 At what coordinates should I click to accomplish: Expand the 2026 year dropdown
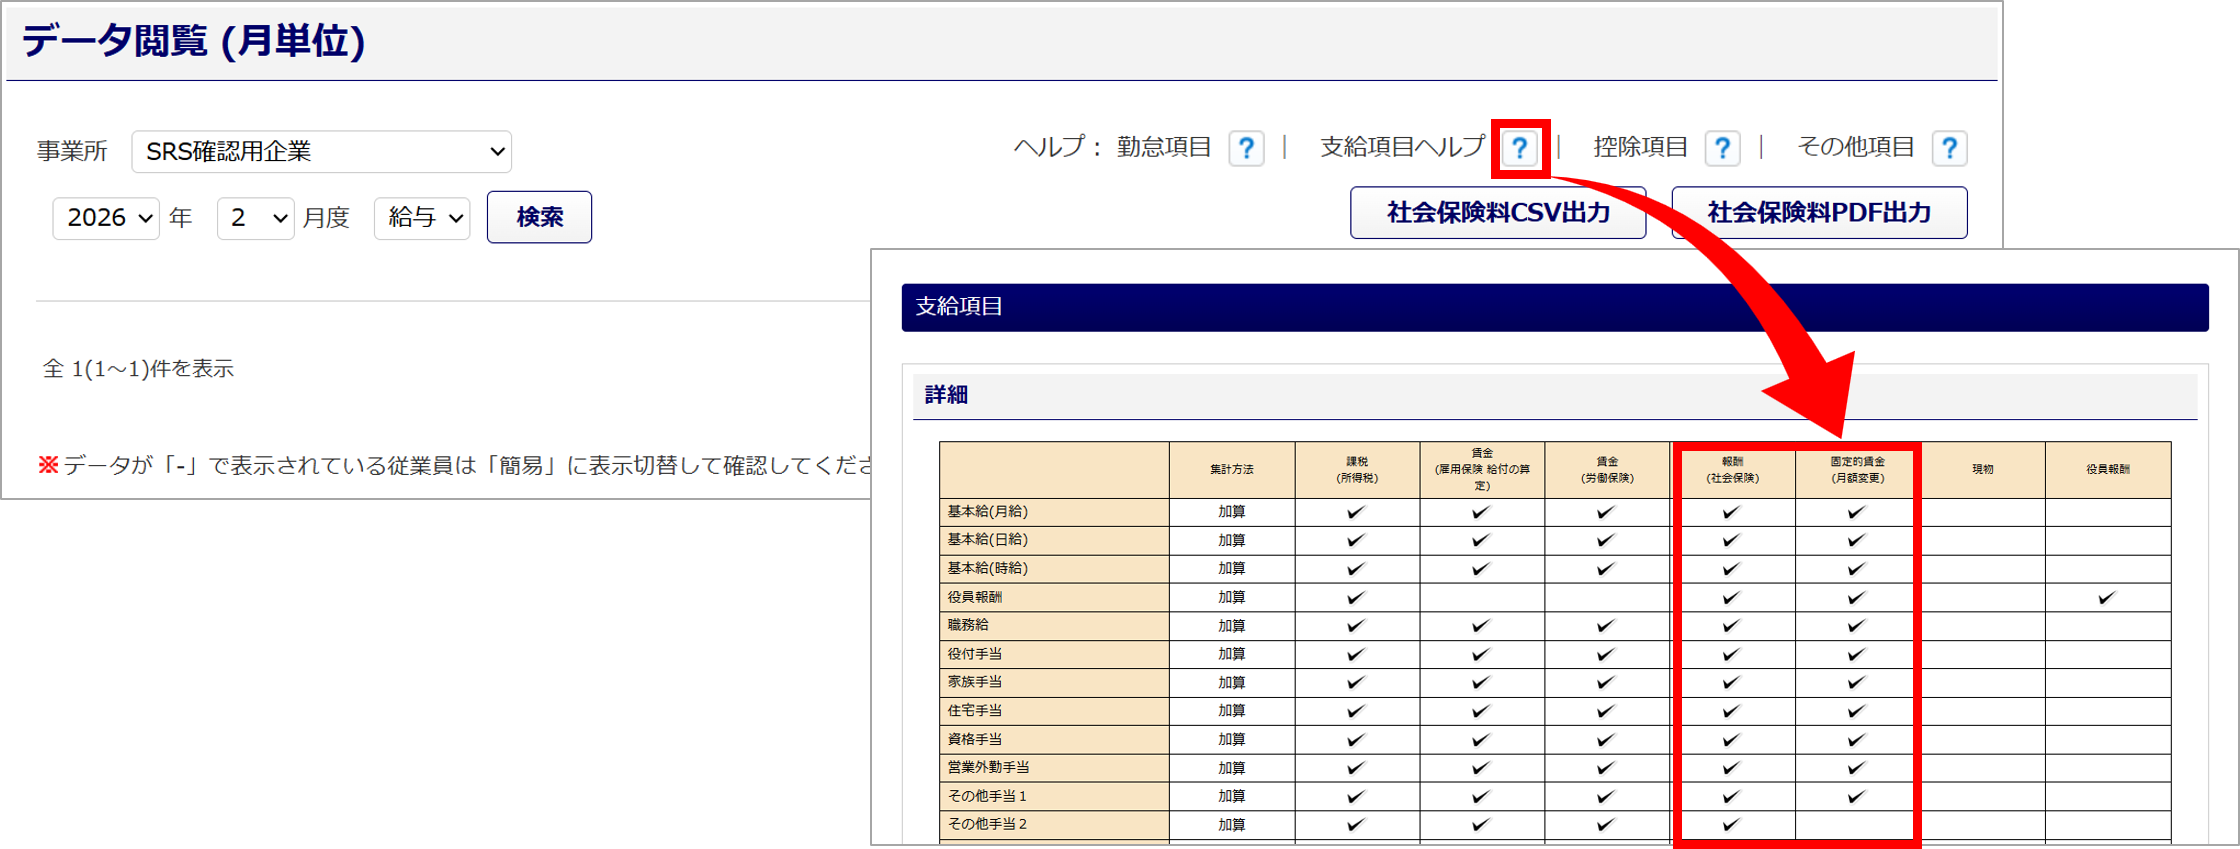click(106, 218)
